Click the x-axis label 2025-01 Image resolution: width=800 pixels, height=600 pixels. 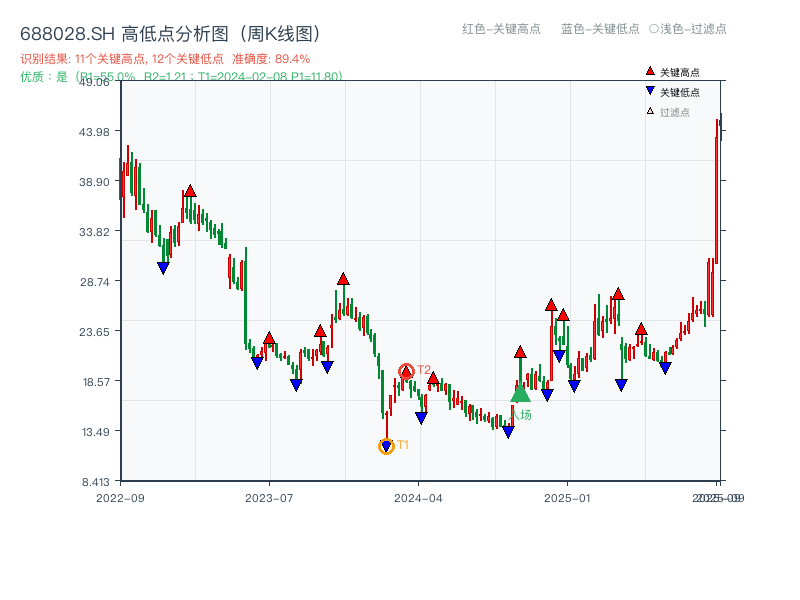[567, 498]
